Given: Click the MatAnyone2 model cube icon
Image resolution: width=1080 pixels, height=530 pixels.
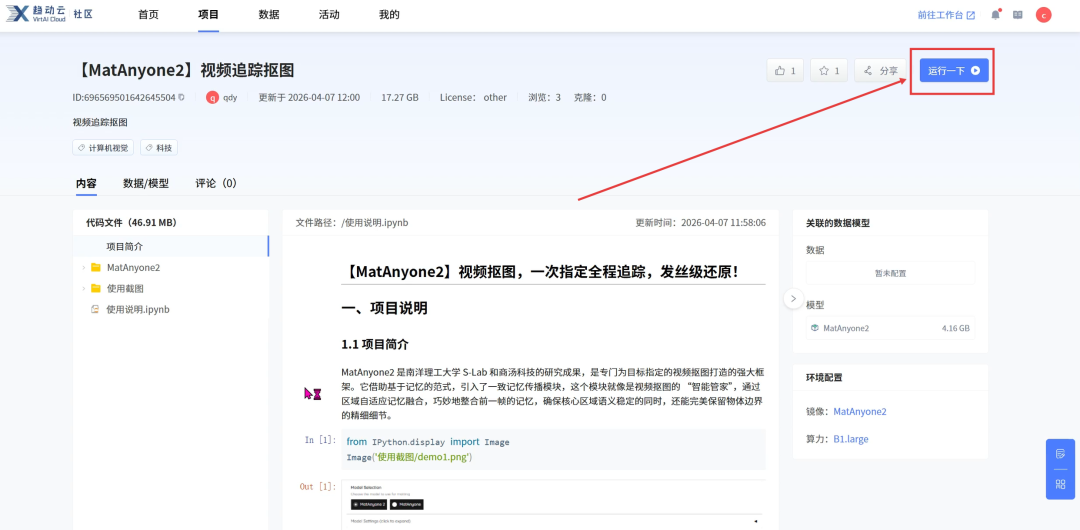Looking at the screenshot, I should 815,328.
